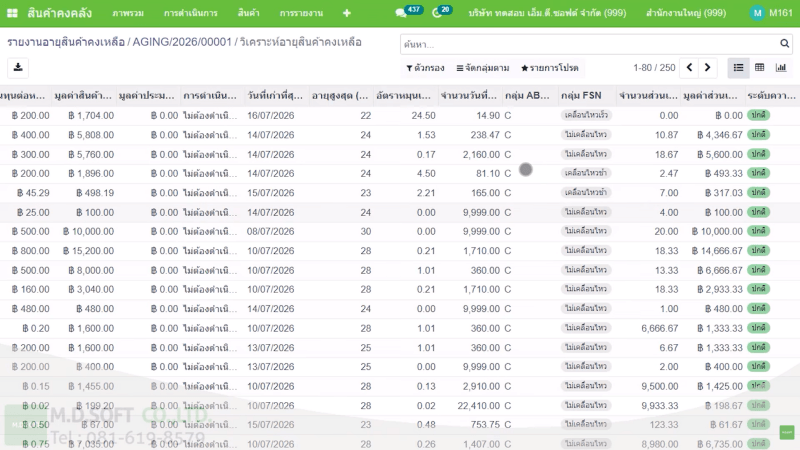Image resolution: width=800 pixels, height=450 pixels.
Task: Sort by มูลค่าประม... column header
Action: coord(146,95)
